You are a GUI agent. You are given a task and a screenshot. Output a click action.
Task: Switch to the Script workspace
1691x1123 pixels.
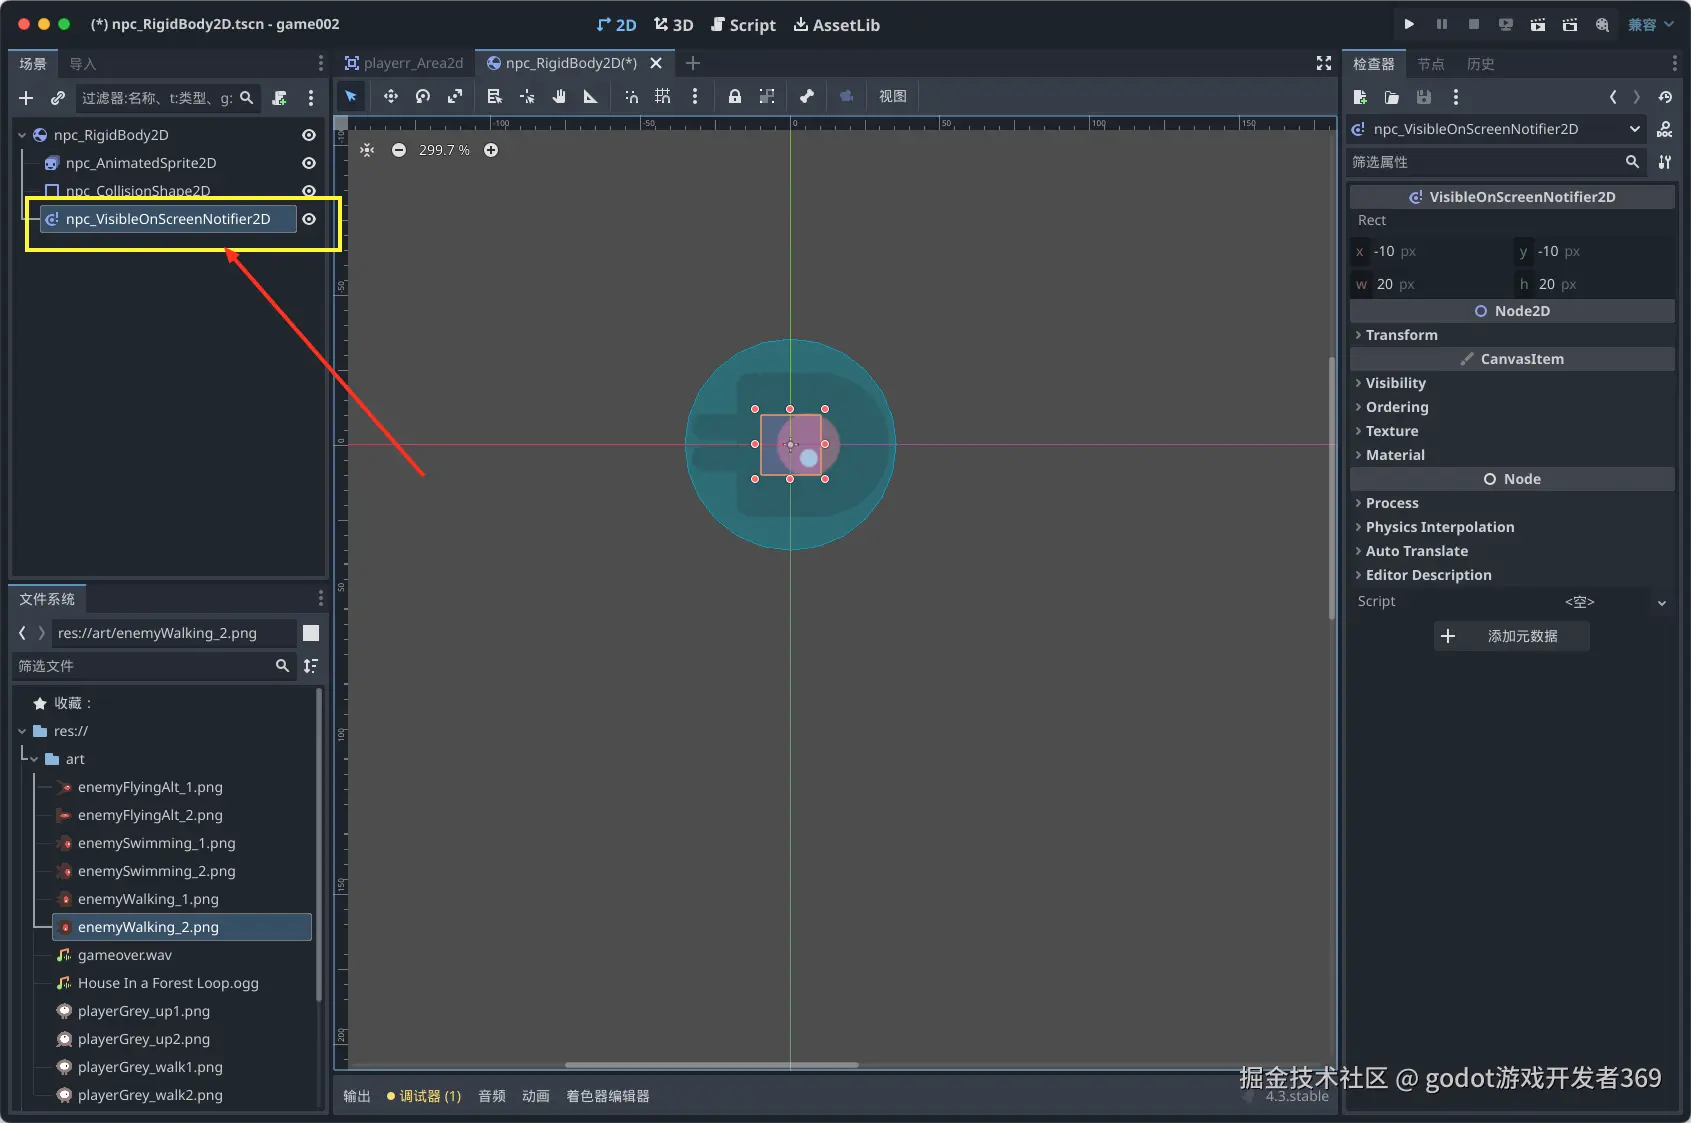(x=743, y=25)
